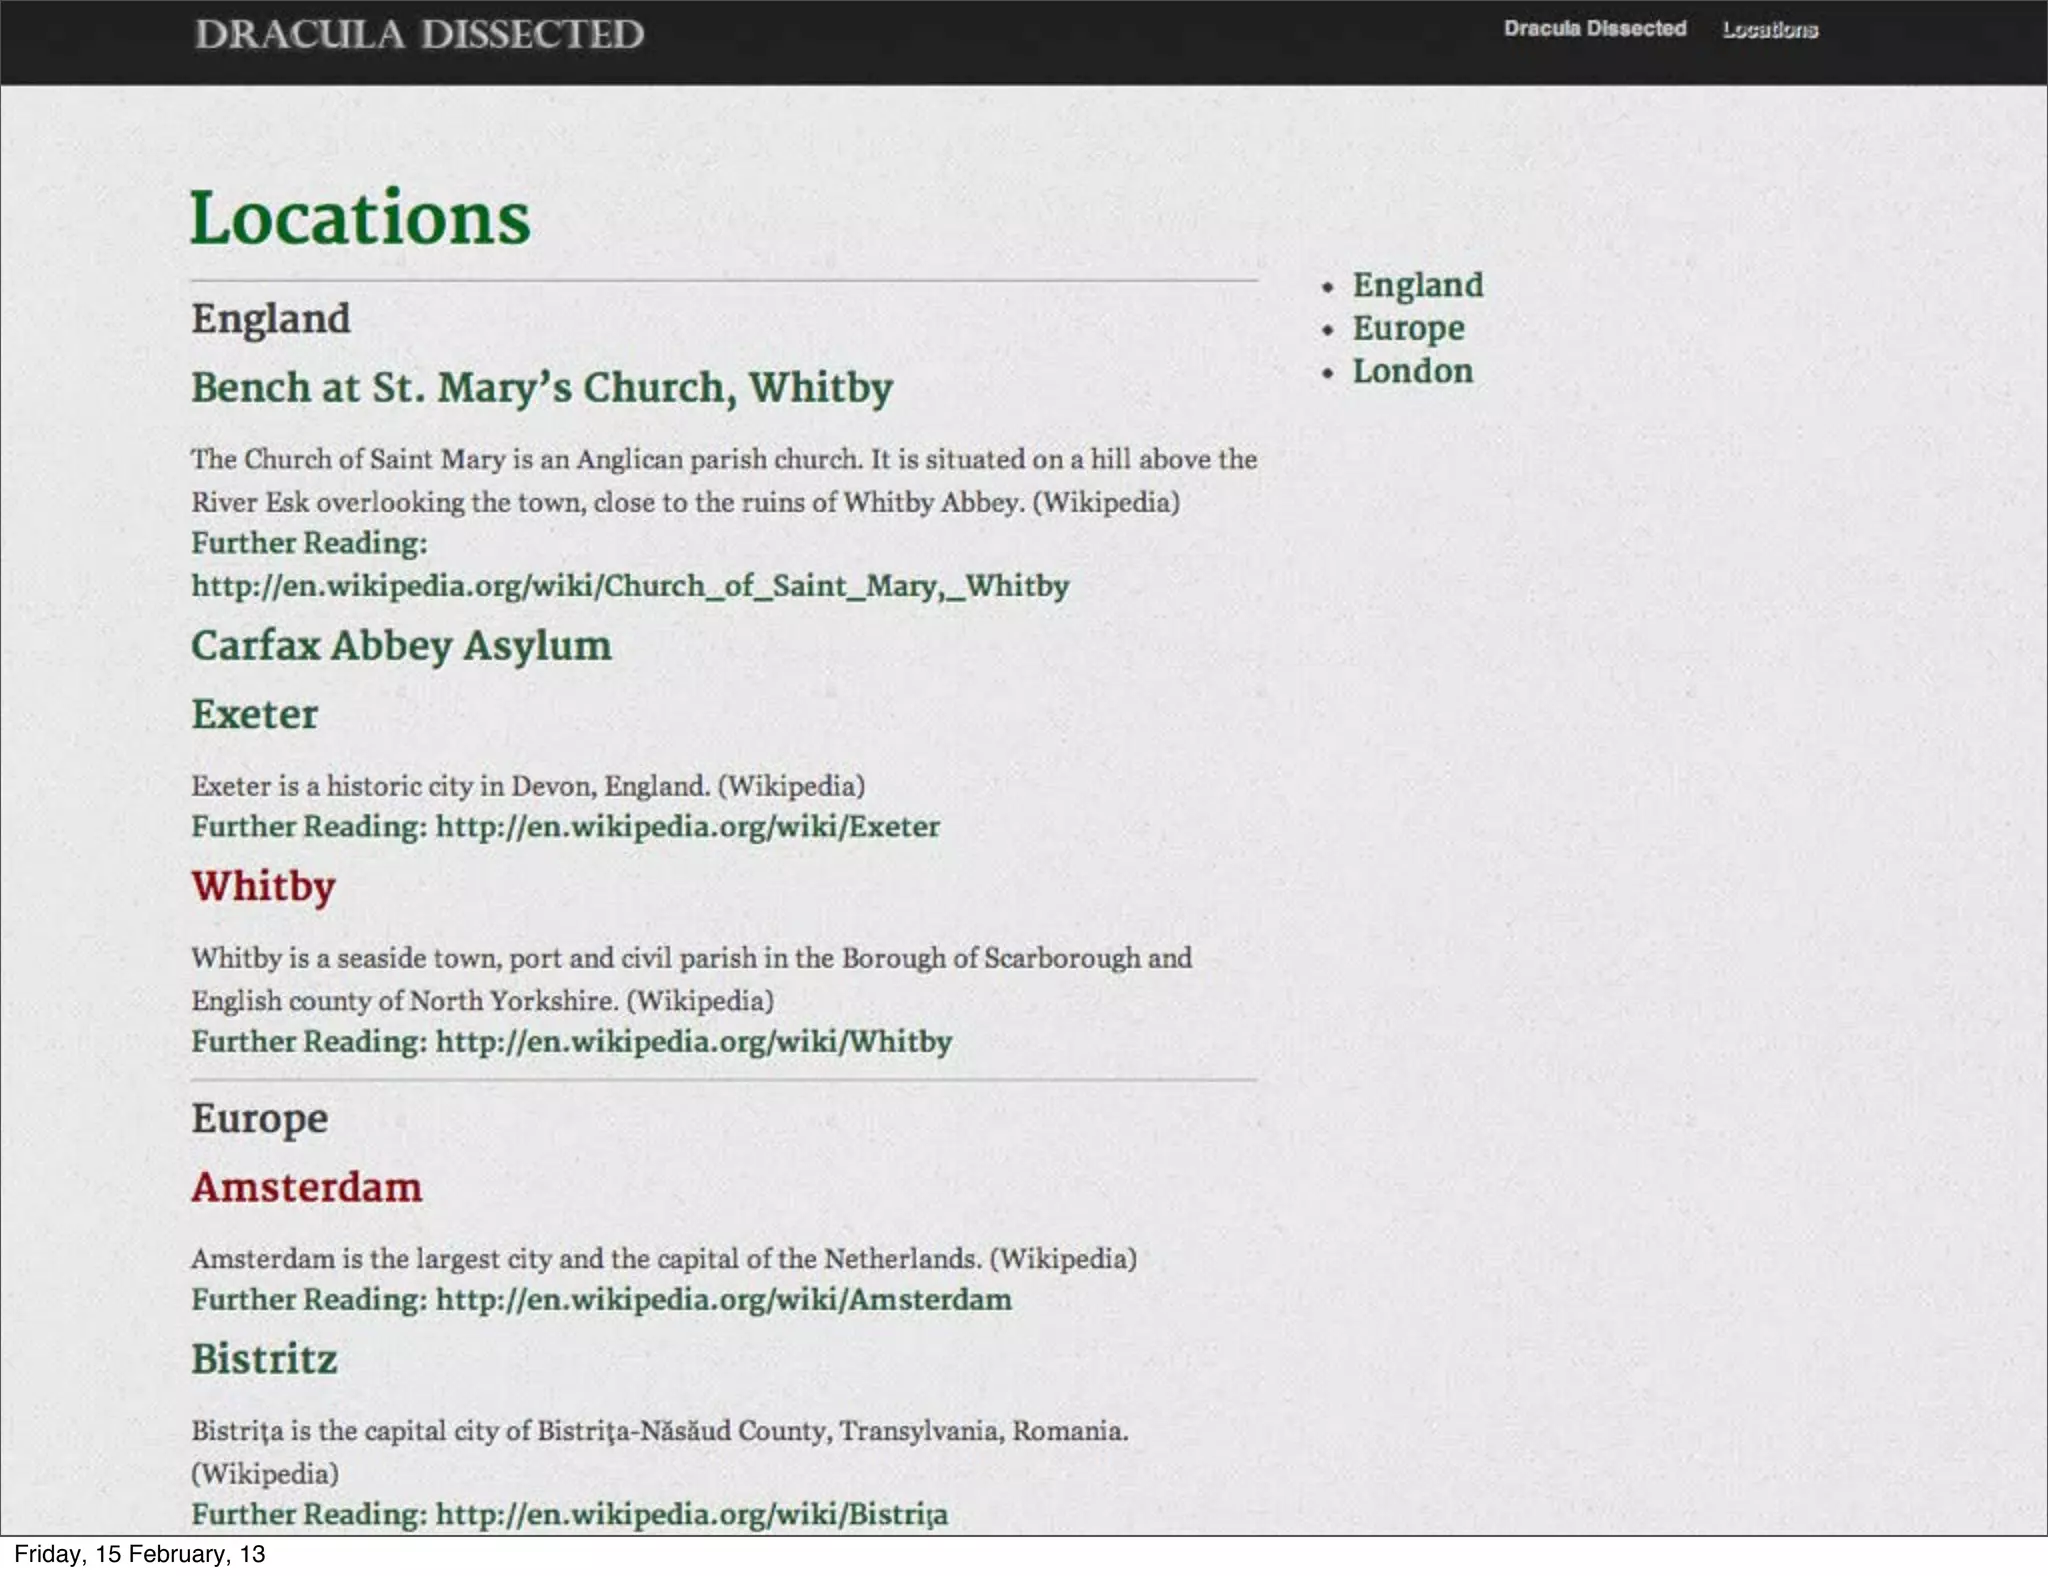Click the Exeter heading link

pos(254,714)
